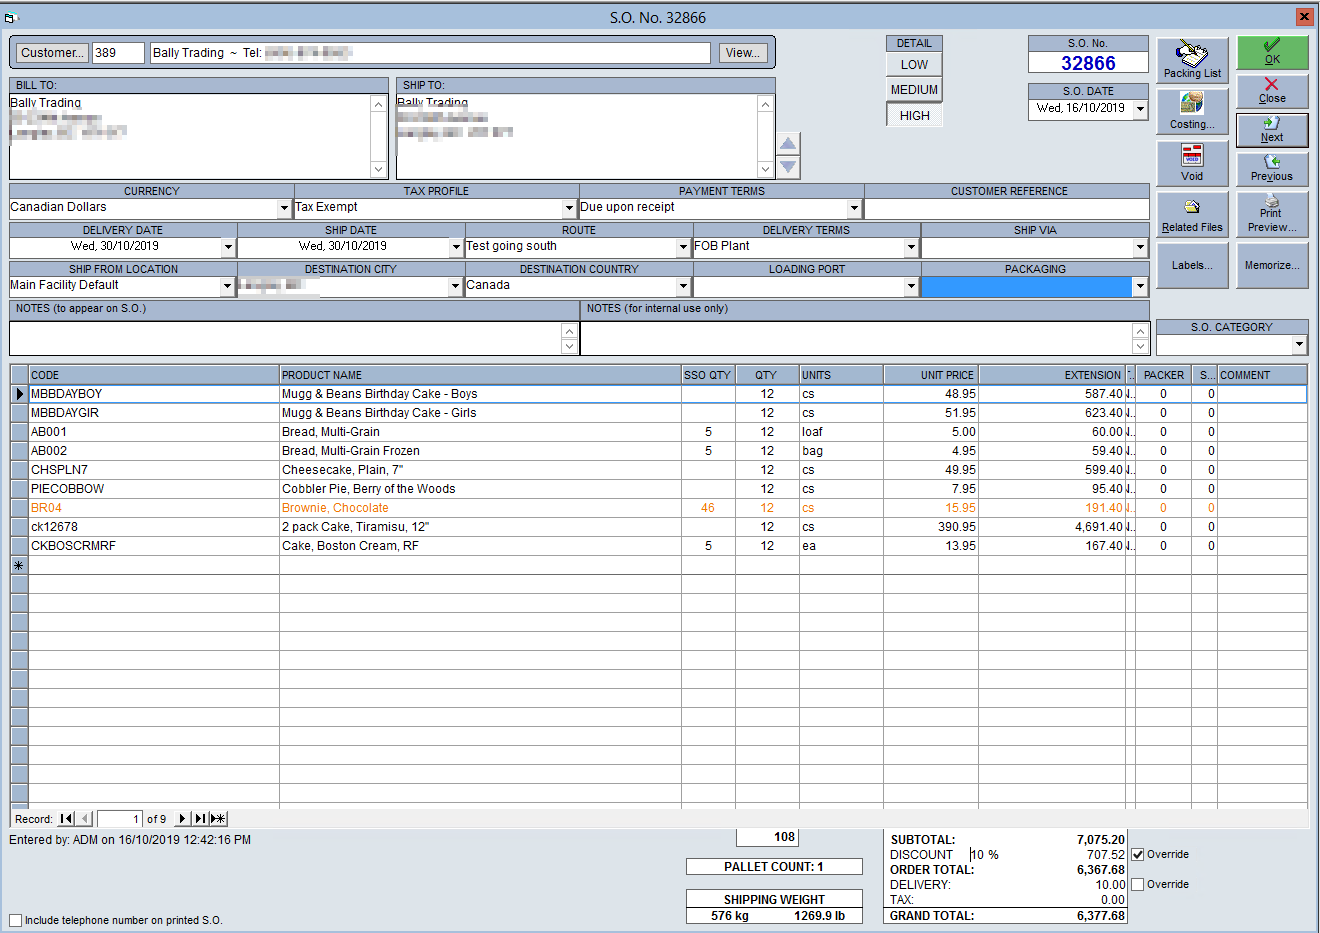Select HIGH detail level
Viewport: 1320px width, 933px height.
914,115
